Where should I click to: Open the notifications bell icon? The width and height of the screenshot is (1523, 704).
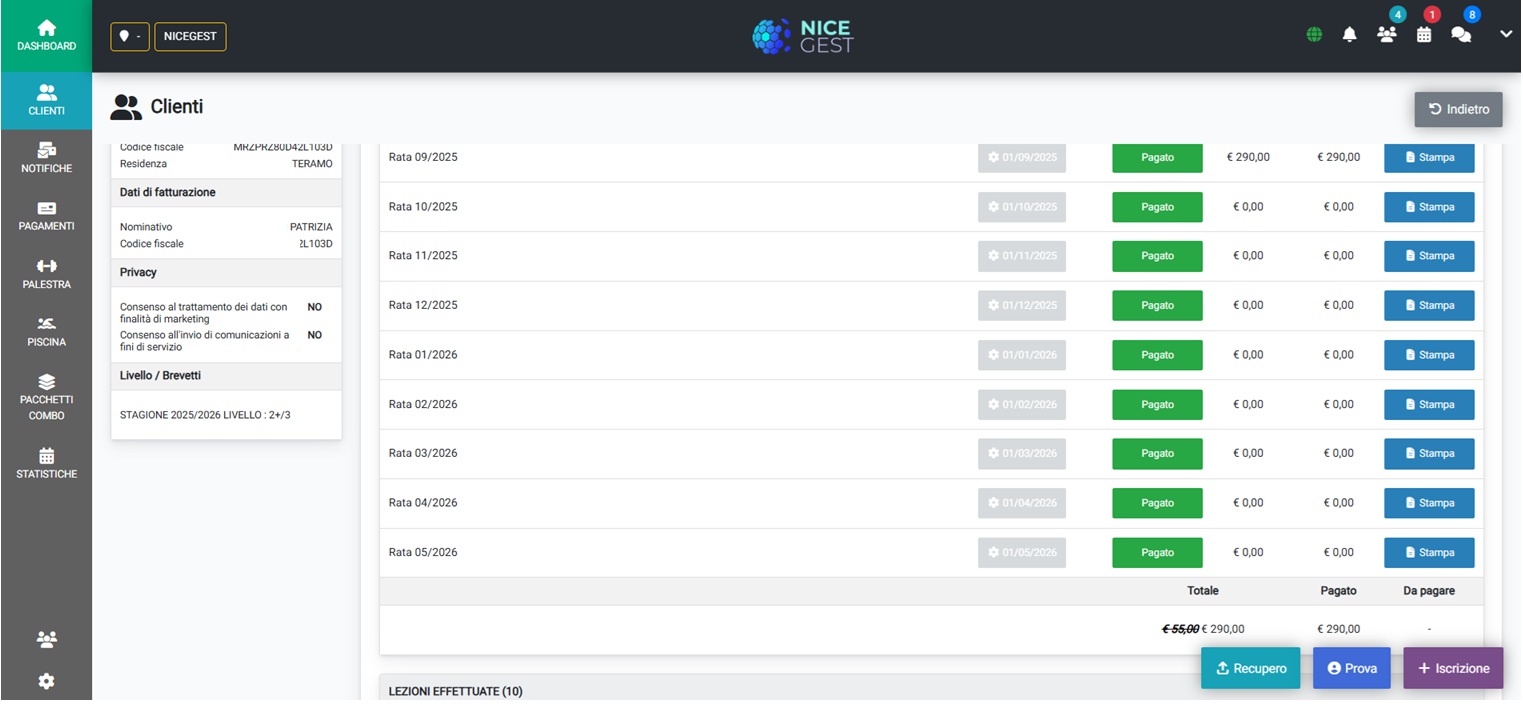coord(1350,35)
